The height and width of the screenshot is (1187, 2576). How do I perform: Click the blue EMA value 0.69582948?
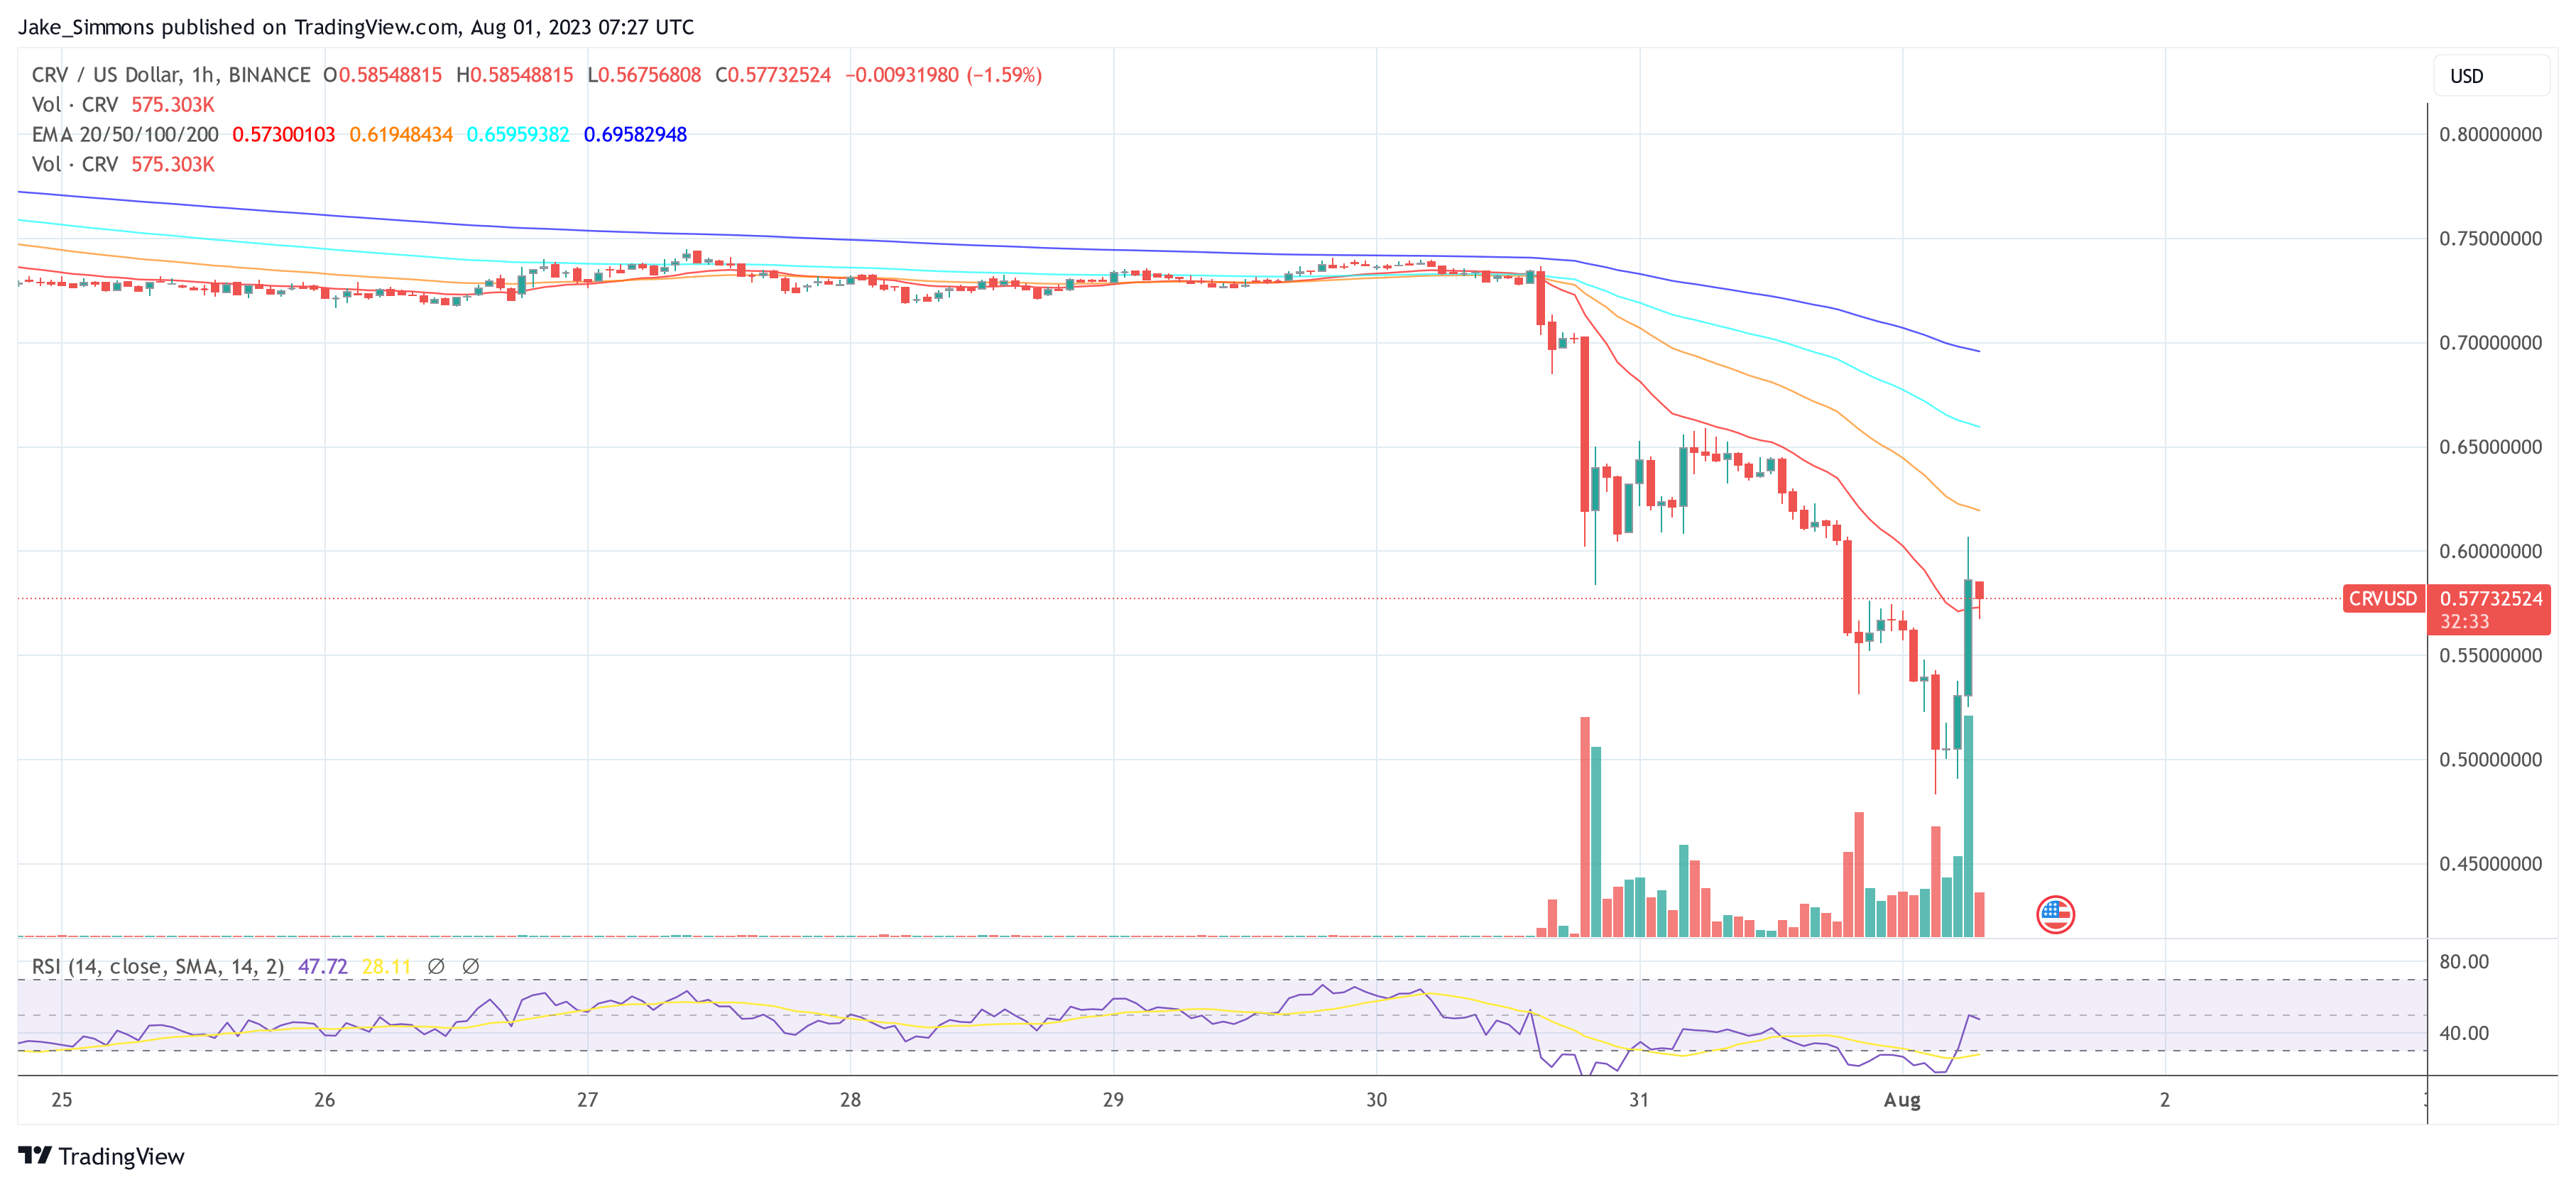[x=635, y=134]
